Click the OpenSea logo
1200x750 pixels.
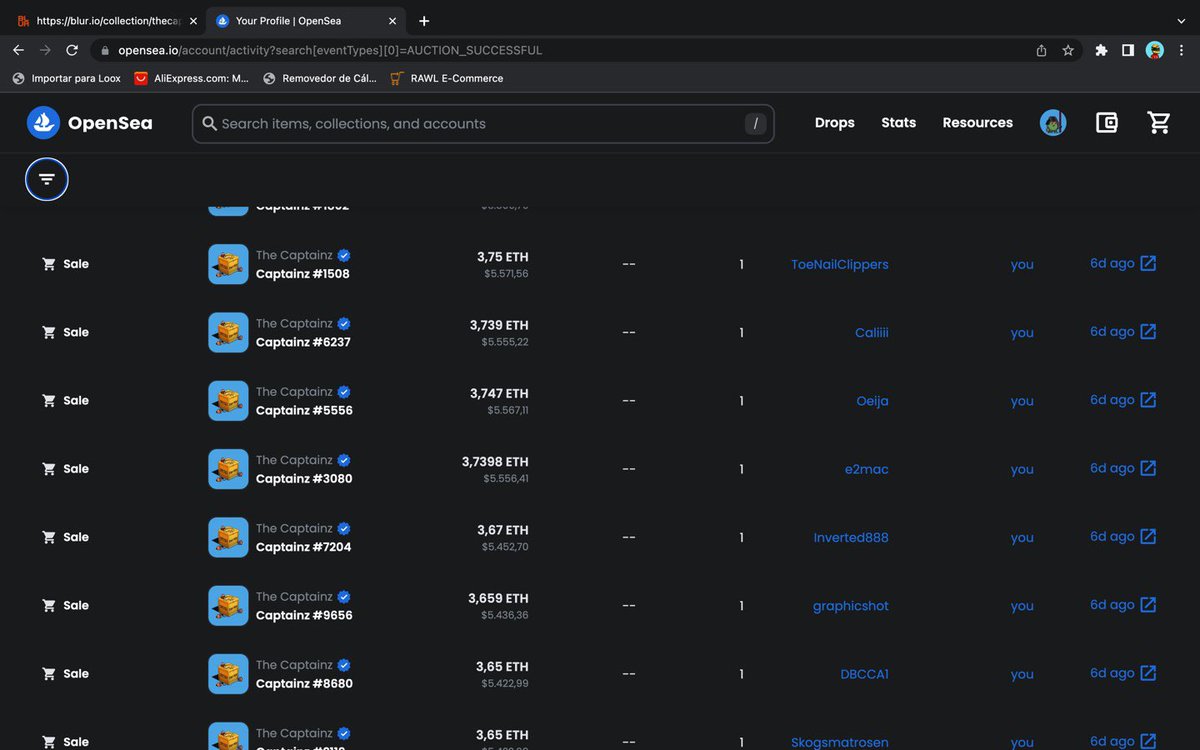click(x=90, y=123)
